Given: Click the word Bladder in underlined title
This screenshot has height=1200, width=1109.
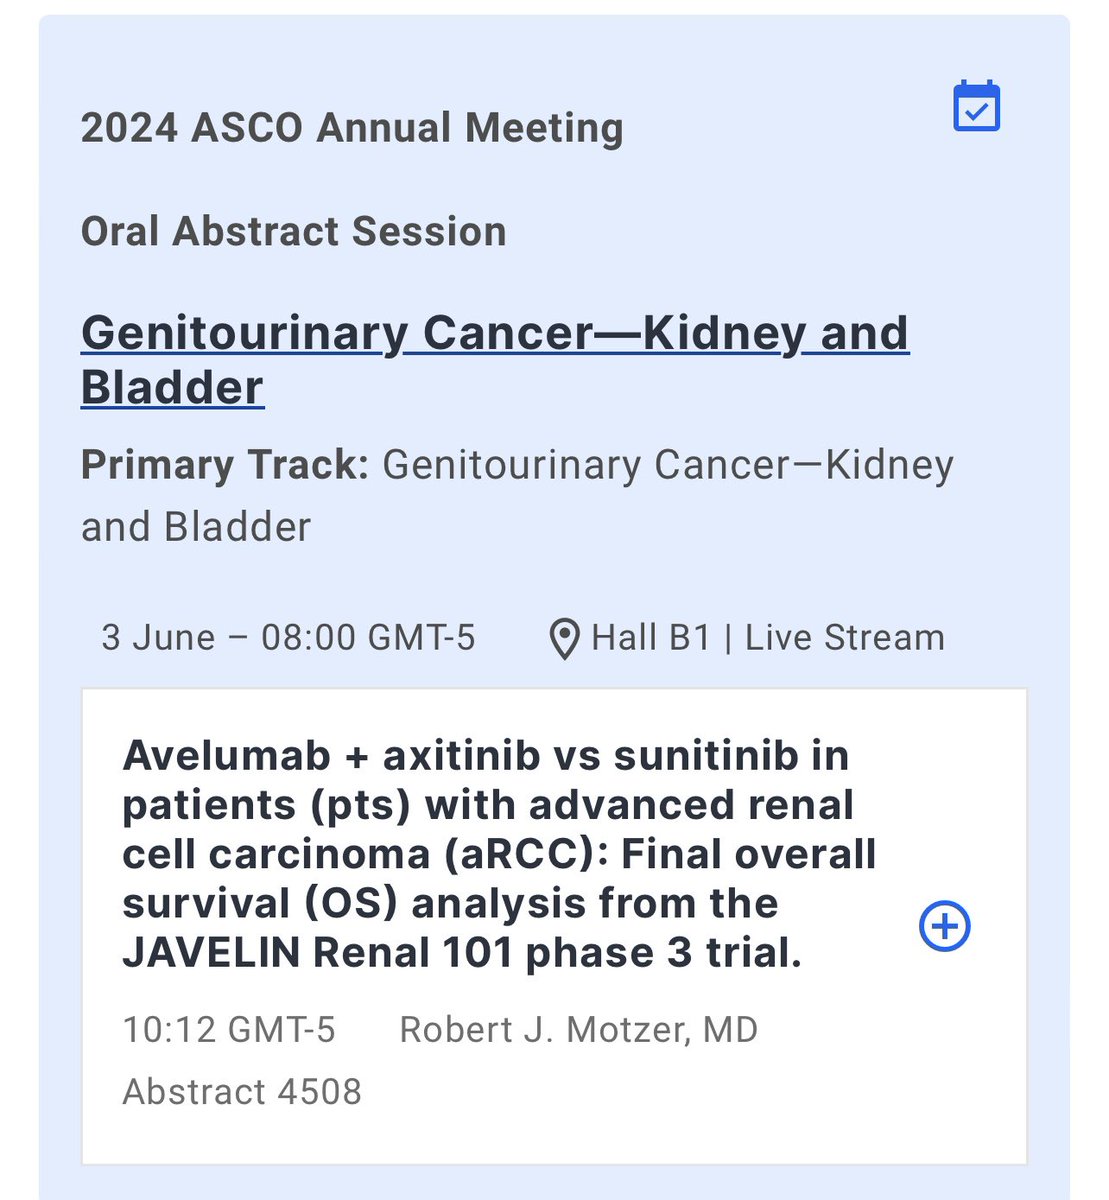Looking at the screenshot, I should tap(172, 388).
